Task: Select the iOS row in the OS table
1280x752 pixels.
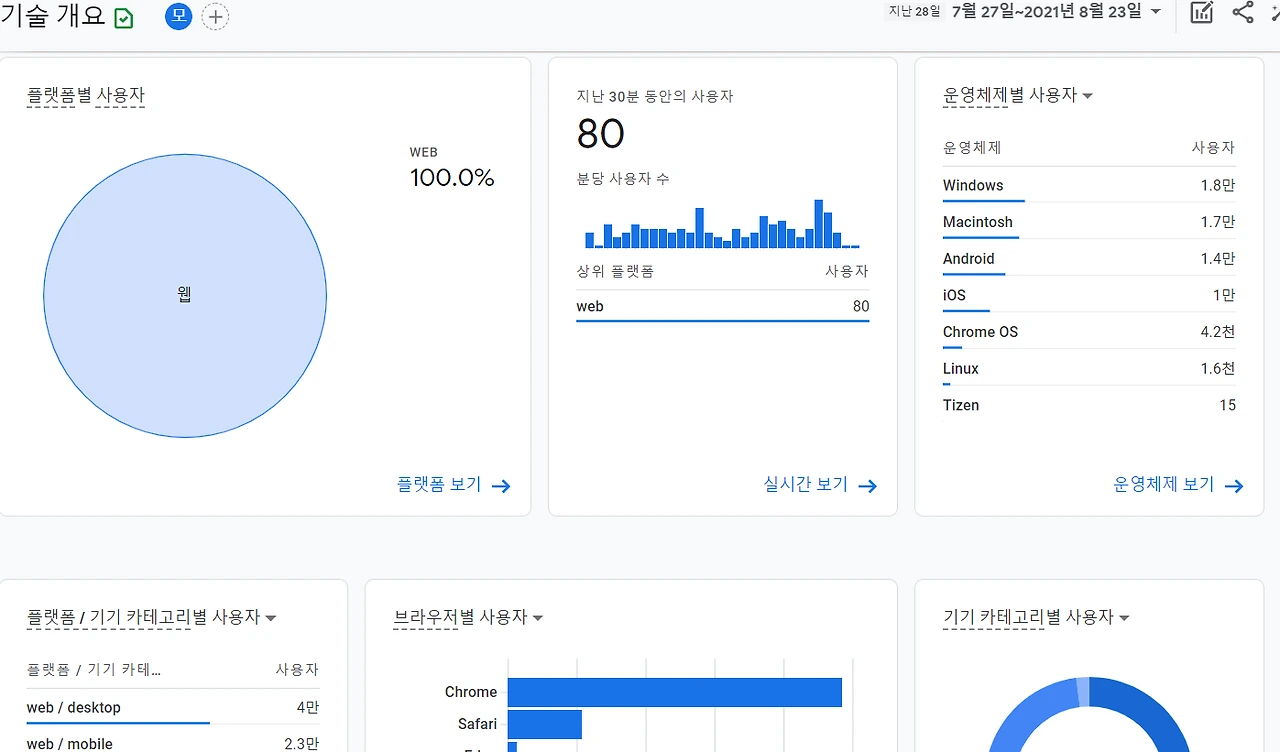Action: tap(1089, 295)
